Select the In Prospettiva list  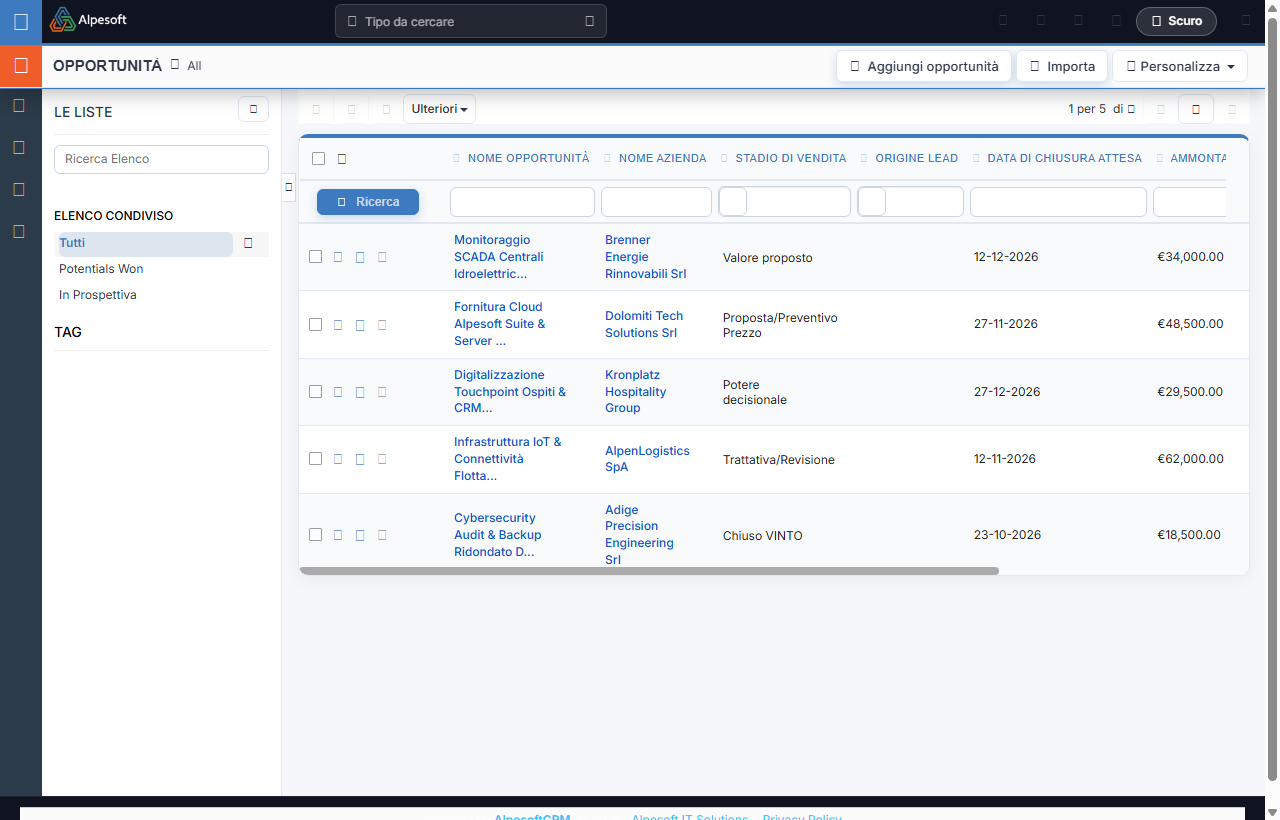[x=98, y=295]
